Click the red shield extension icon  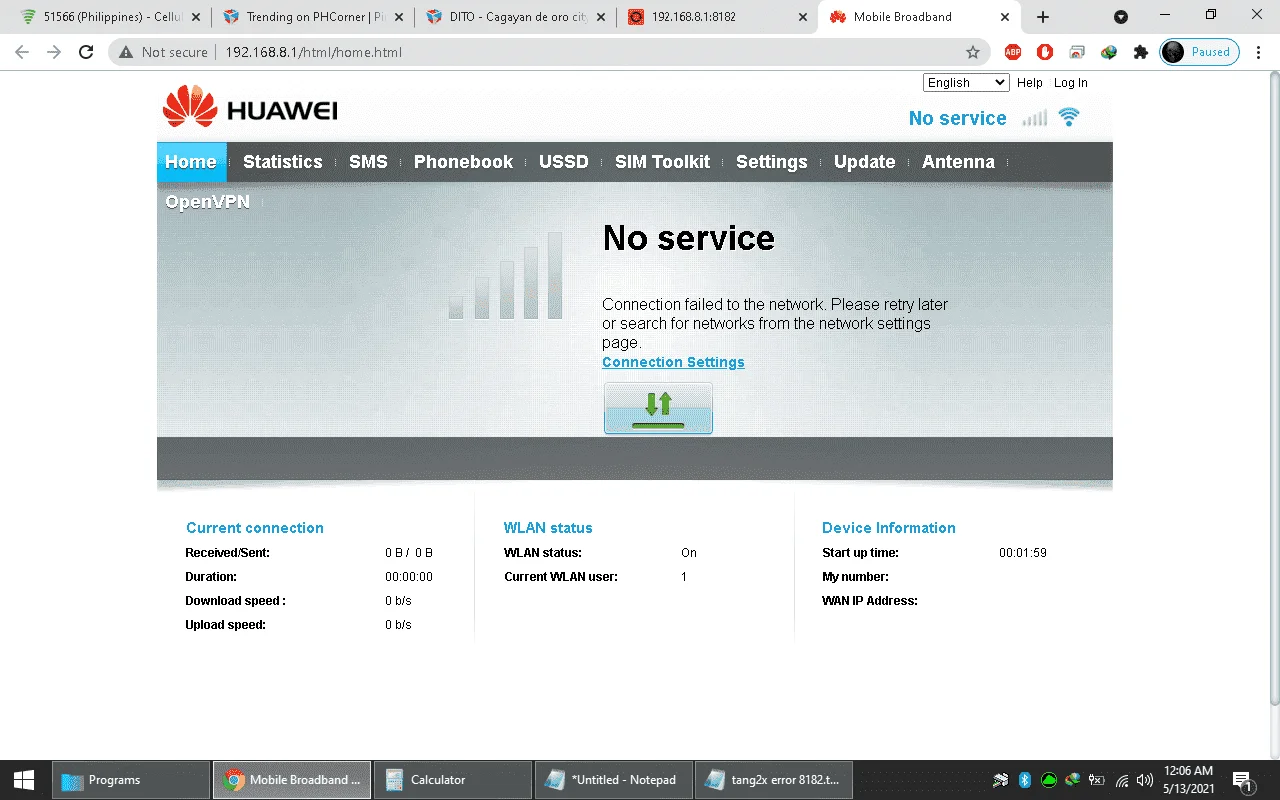point(1045,52)
